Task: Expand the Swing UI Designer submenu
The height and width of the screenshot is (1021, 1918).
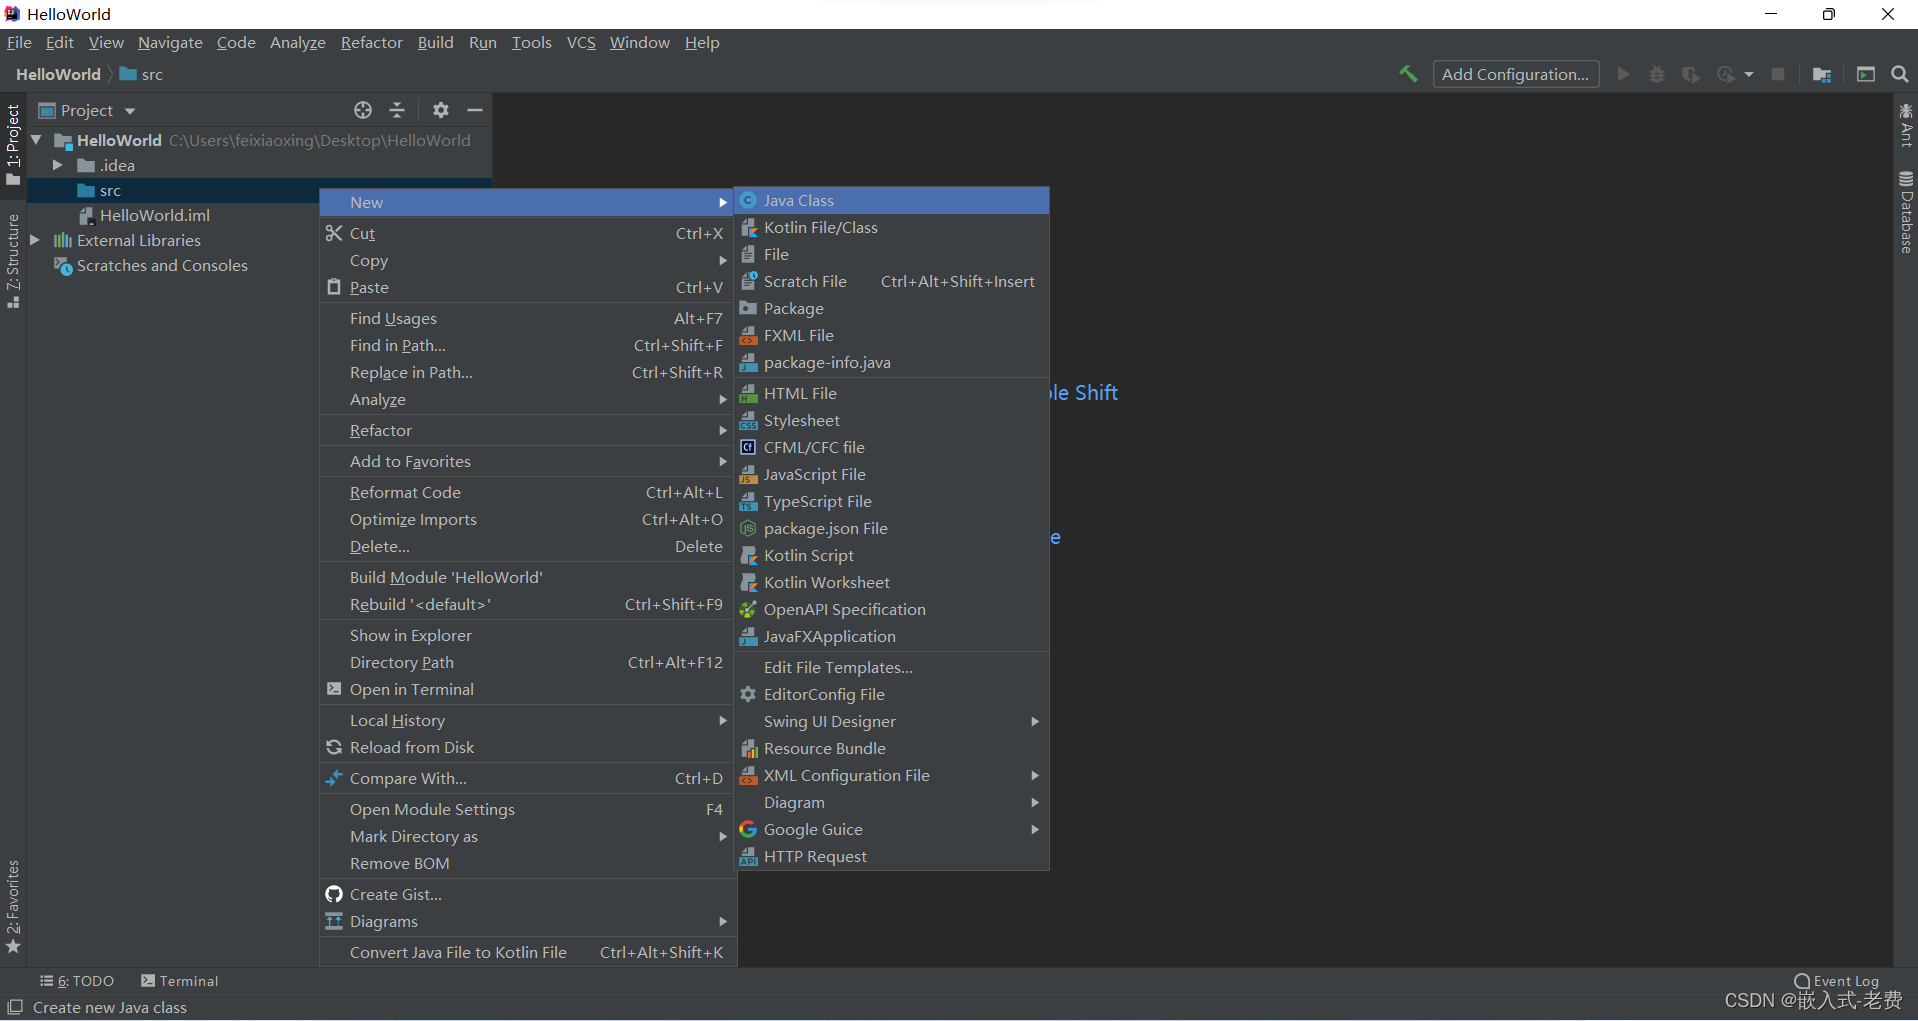Action: 892,721
